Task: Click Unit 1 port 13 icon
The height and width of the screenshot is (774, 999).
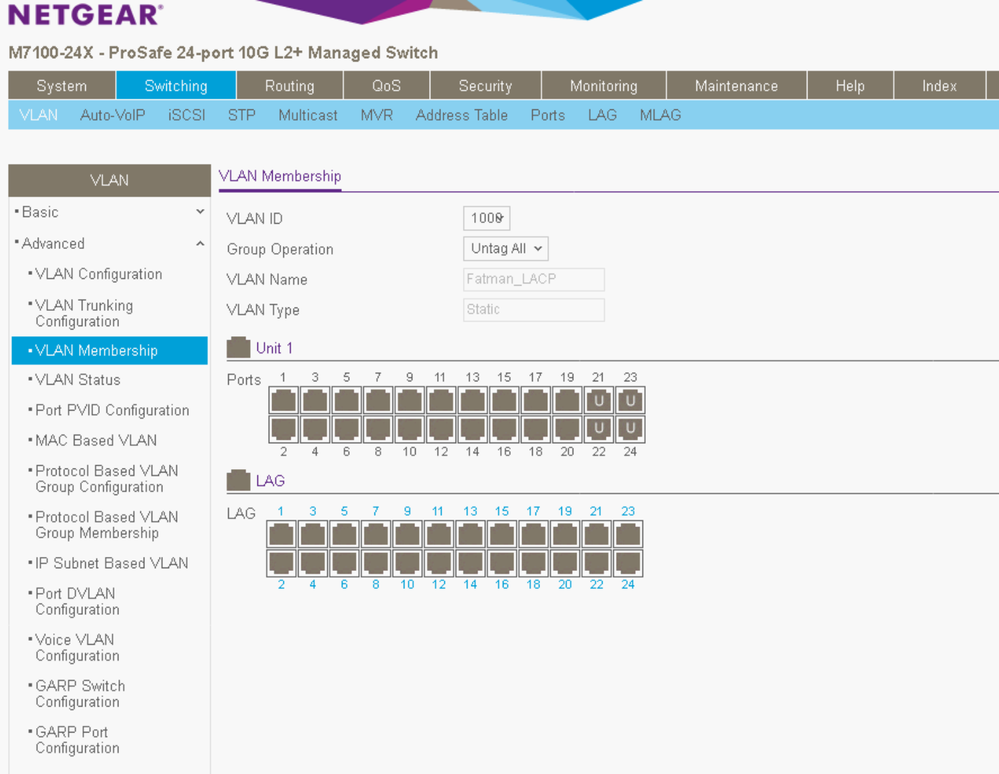Action: [x=472, y=401]
